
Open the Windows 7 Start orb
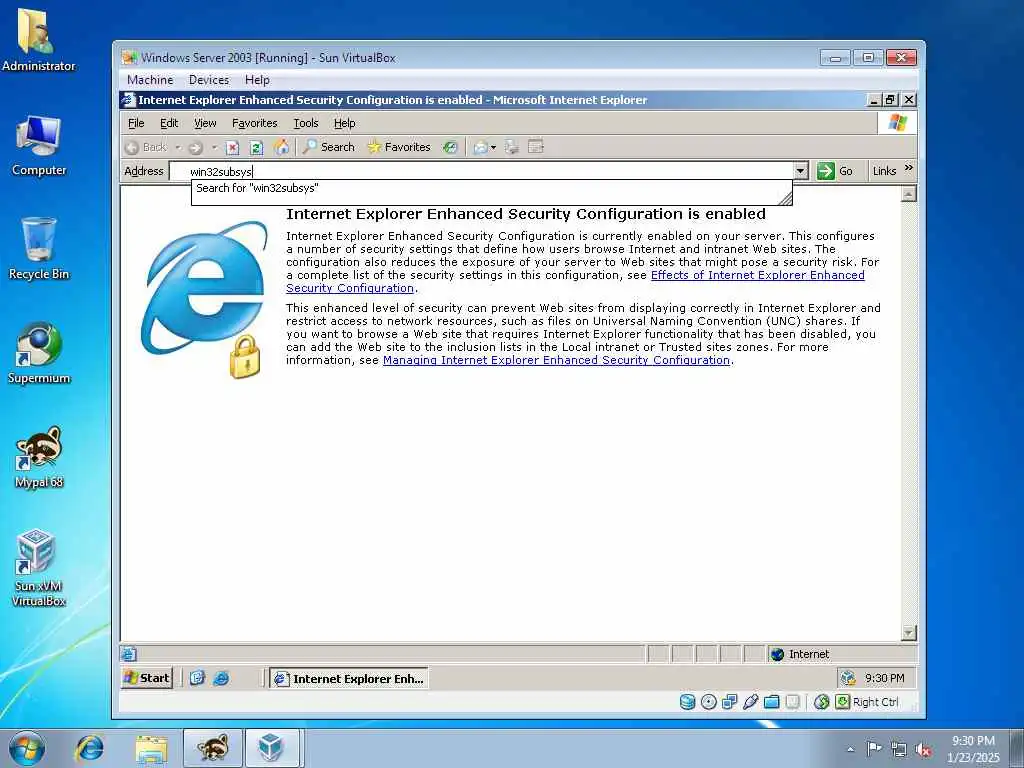pos(27,748)
